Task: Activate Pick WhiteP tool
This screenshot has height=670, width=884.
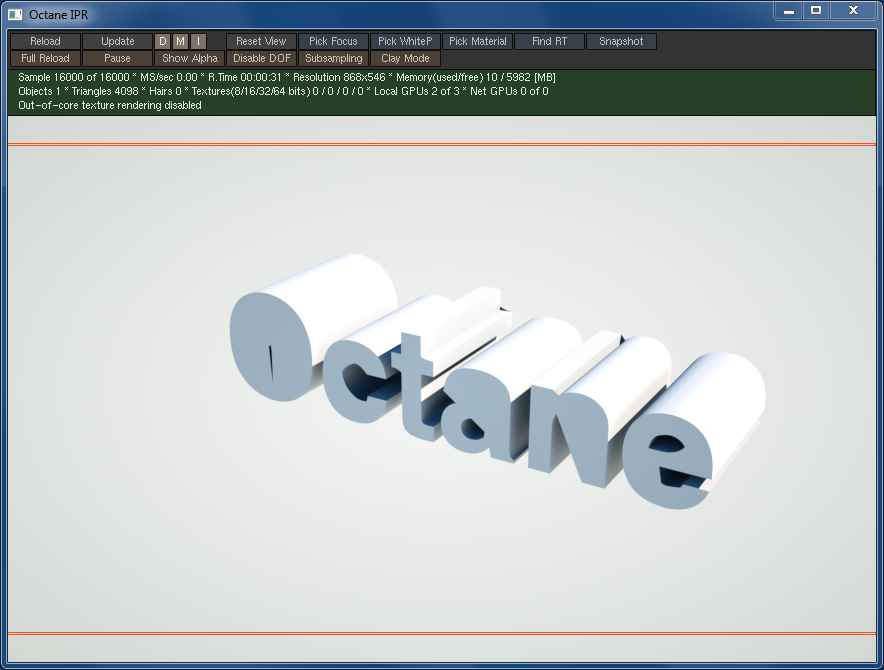Action: [405, 41]
